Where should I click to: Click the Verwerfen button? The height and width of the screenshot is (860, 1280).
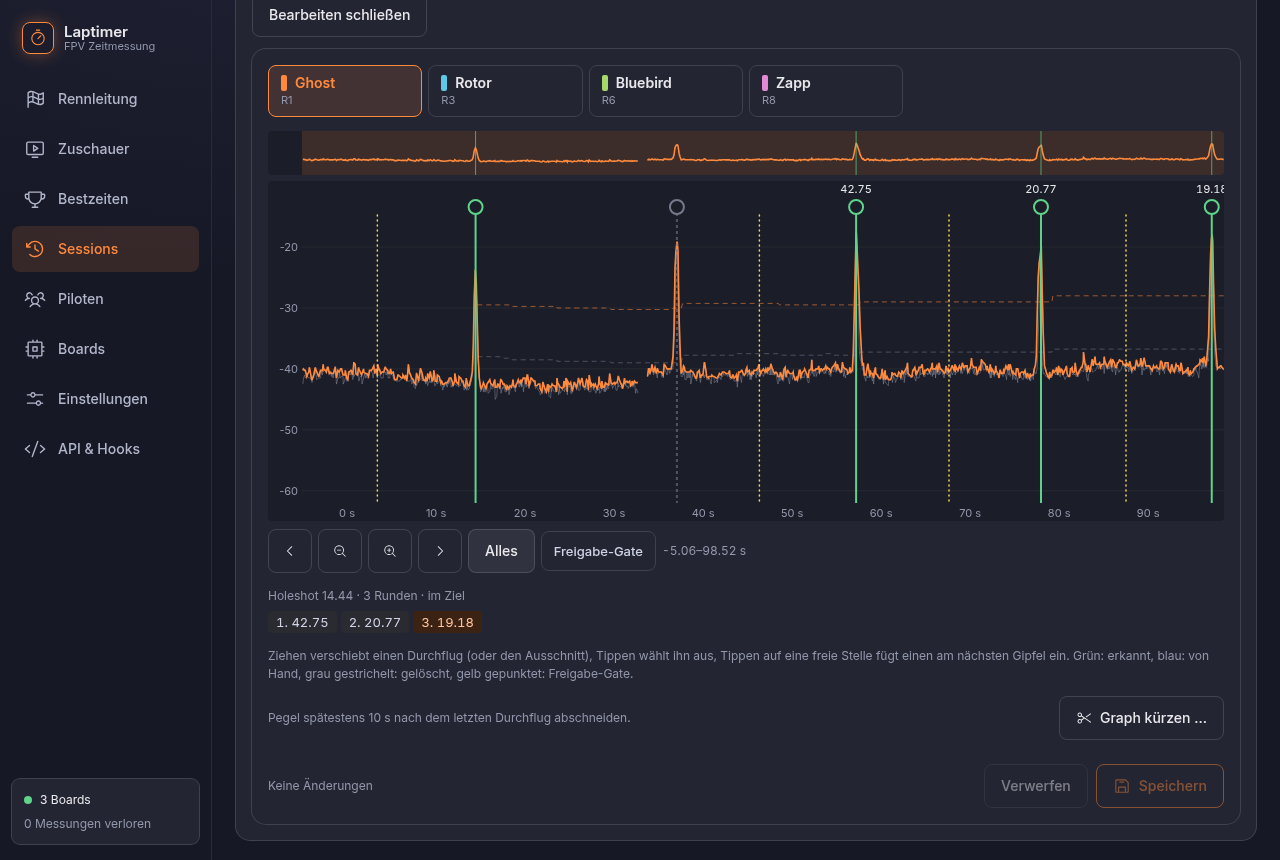click(x=1036, y=786)
